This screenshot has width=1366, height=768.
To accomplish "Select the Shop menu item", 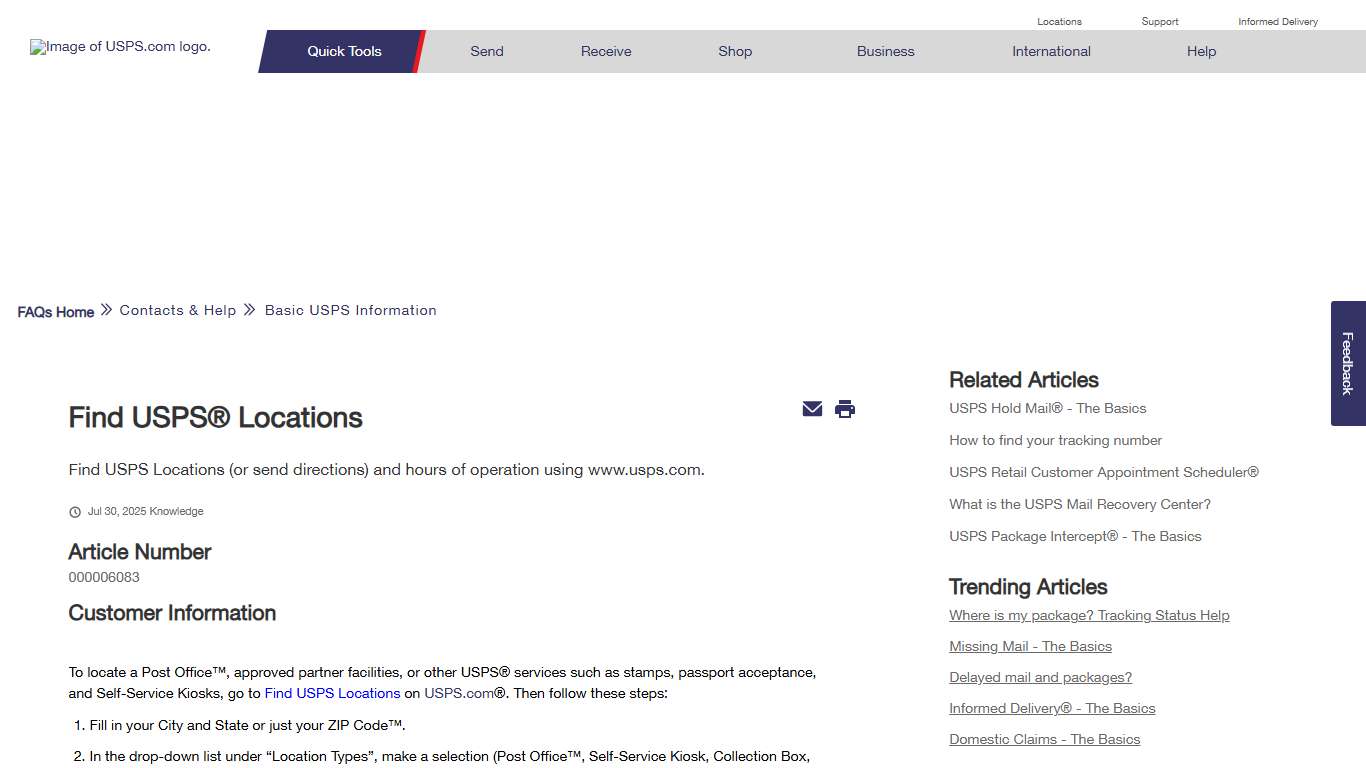I will 735,51.
